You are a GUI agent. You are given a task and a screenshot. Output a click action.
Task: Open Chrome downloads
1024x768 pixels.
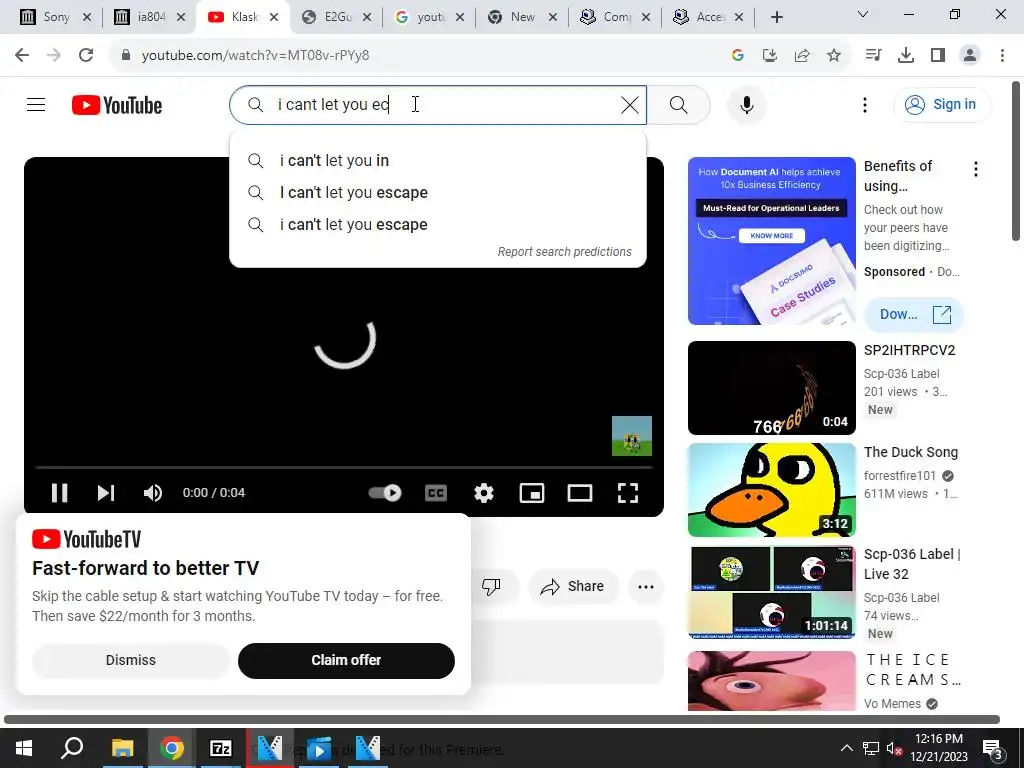(905, 56)
